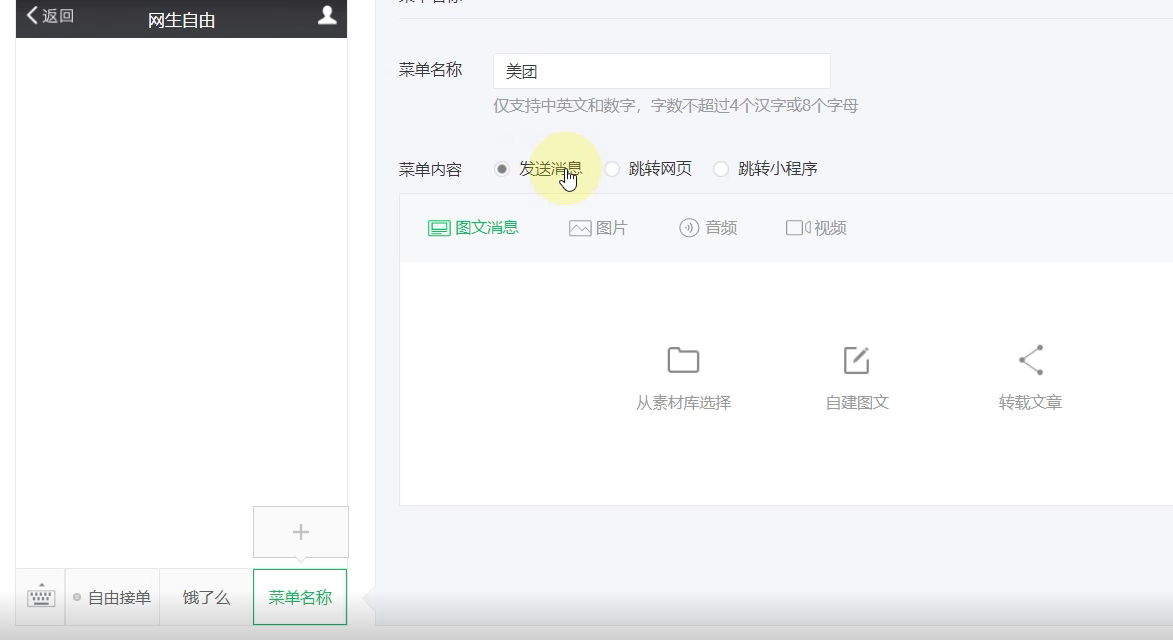Click the back arrow 返回 in phone preview
The image size is (1173, 640).
click(x=50, y=16)
